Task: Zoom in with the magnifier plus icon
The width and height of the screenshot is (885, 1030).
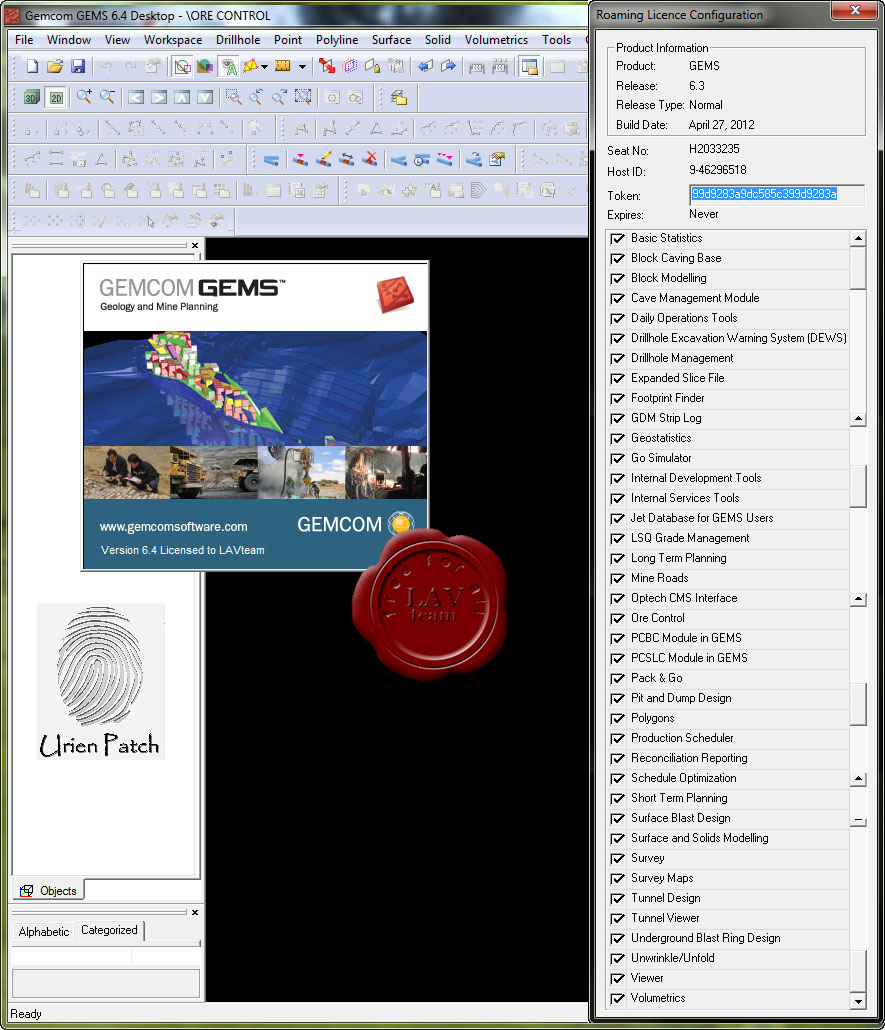Action: click(84, 97)
